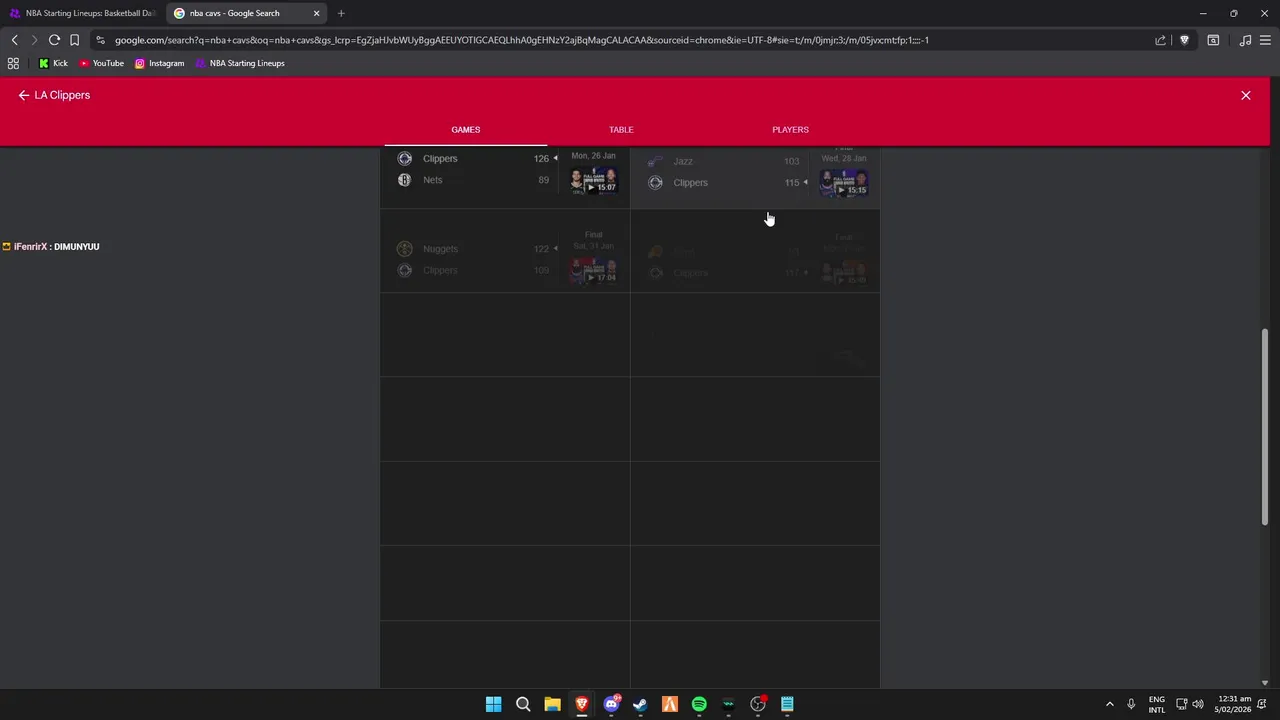This screenshot has height=720, width=1280.
Task: Open Spotify from taskbar
Action: tap(699, 704)
